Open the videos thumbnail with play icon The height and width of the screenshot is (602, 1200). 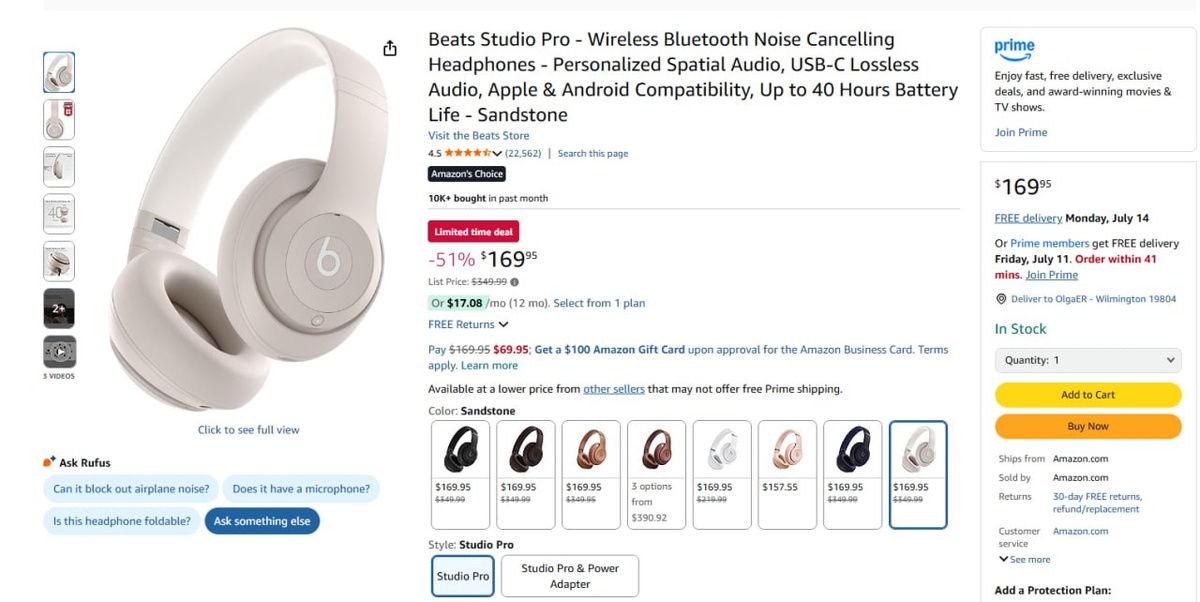[x=59, y=352]
